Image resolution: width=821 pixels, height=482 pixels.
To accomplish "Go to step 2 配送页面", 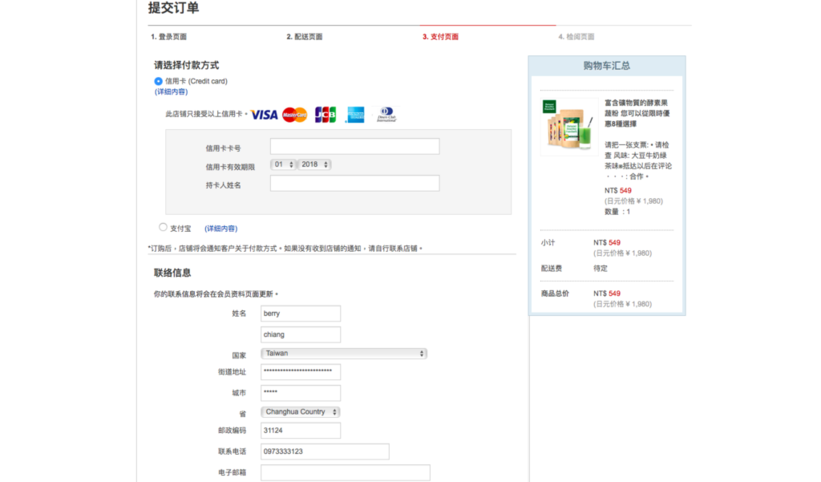I will pos(305,37).
